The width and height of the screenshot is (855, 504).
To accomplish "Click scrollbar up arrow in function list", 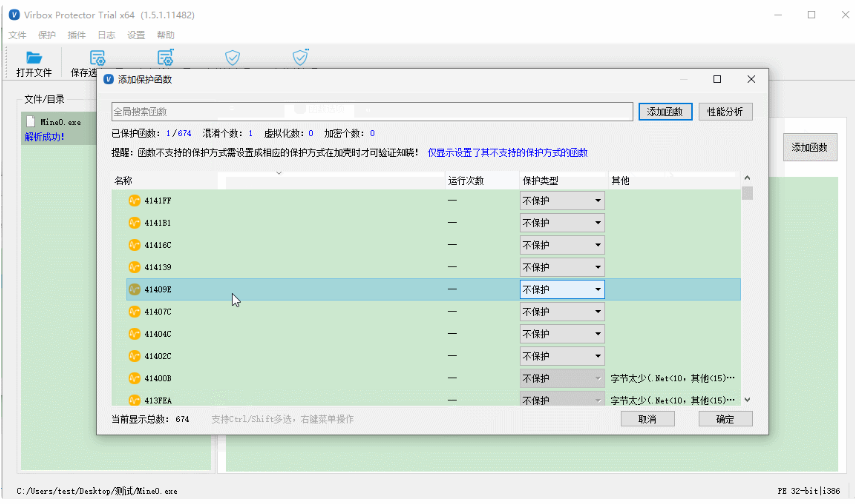I will [x=748, y=178].
